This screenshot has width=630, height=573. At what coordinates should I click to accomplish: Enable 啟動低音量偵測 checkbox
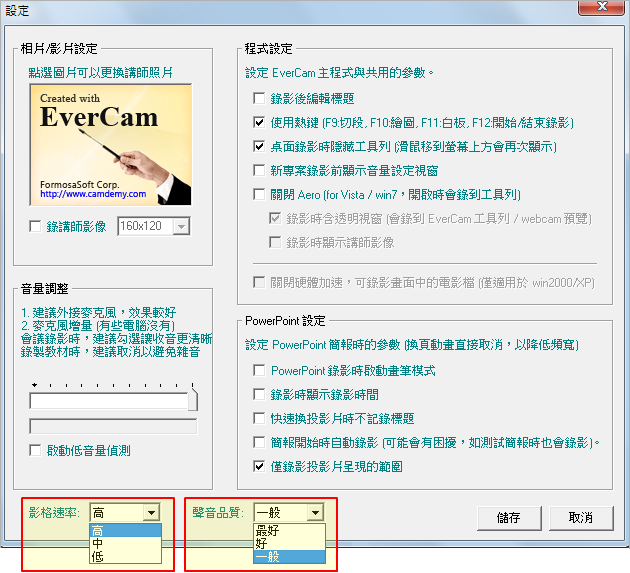coord(37,451)
